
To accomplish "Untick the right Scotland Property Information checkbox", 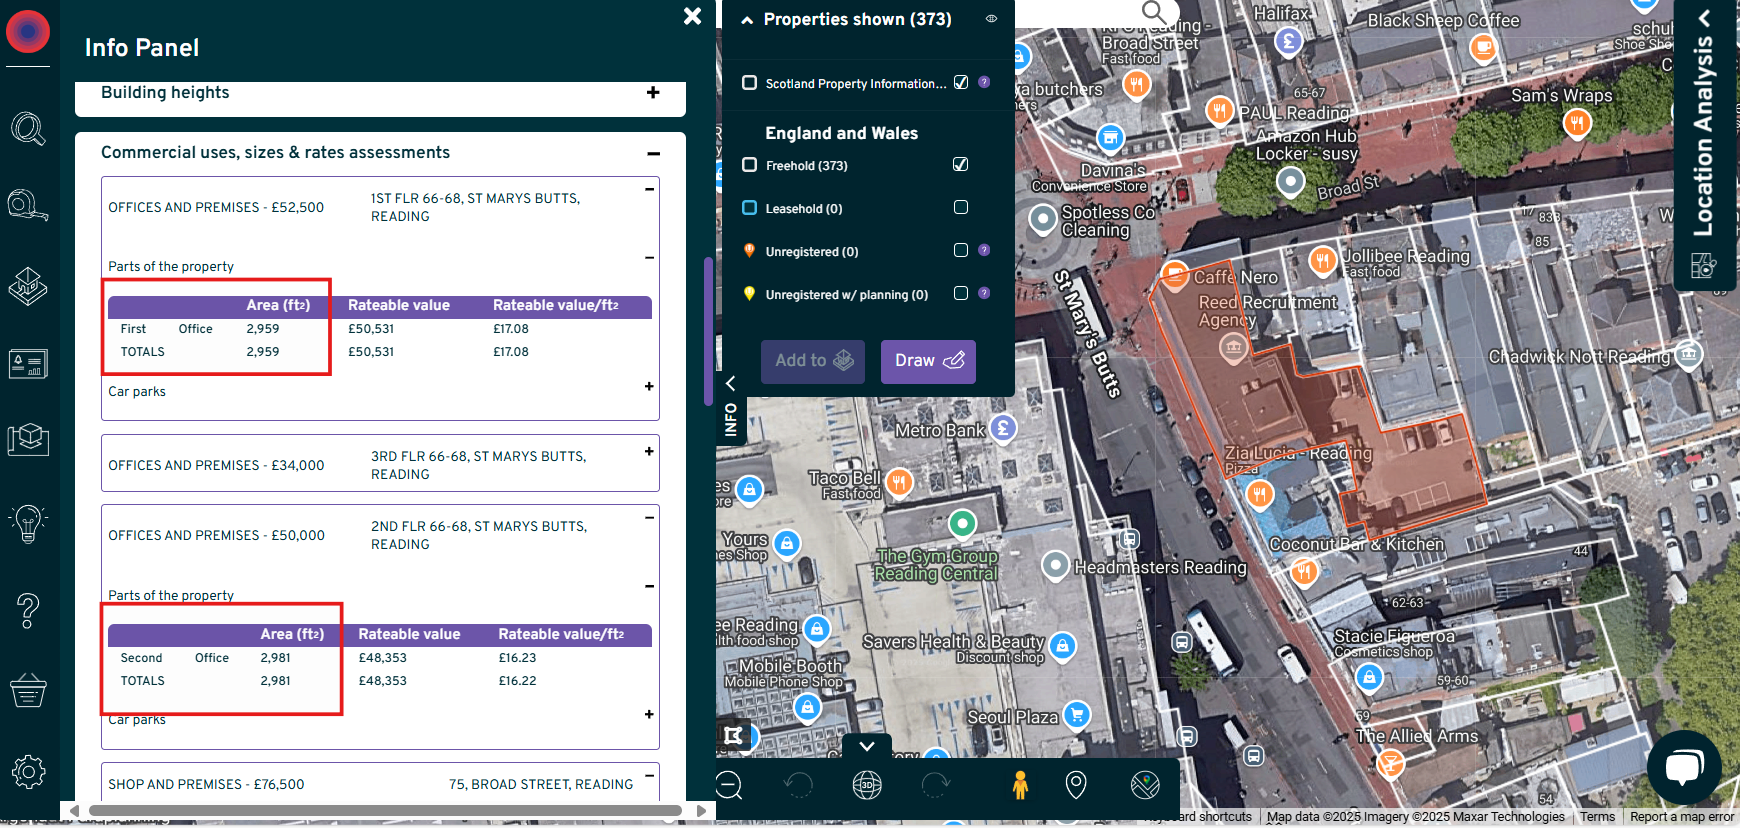I will point(961,82).
